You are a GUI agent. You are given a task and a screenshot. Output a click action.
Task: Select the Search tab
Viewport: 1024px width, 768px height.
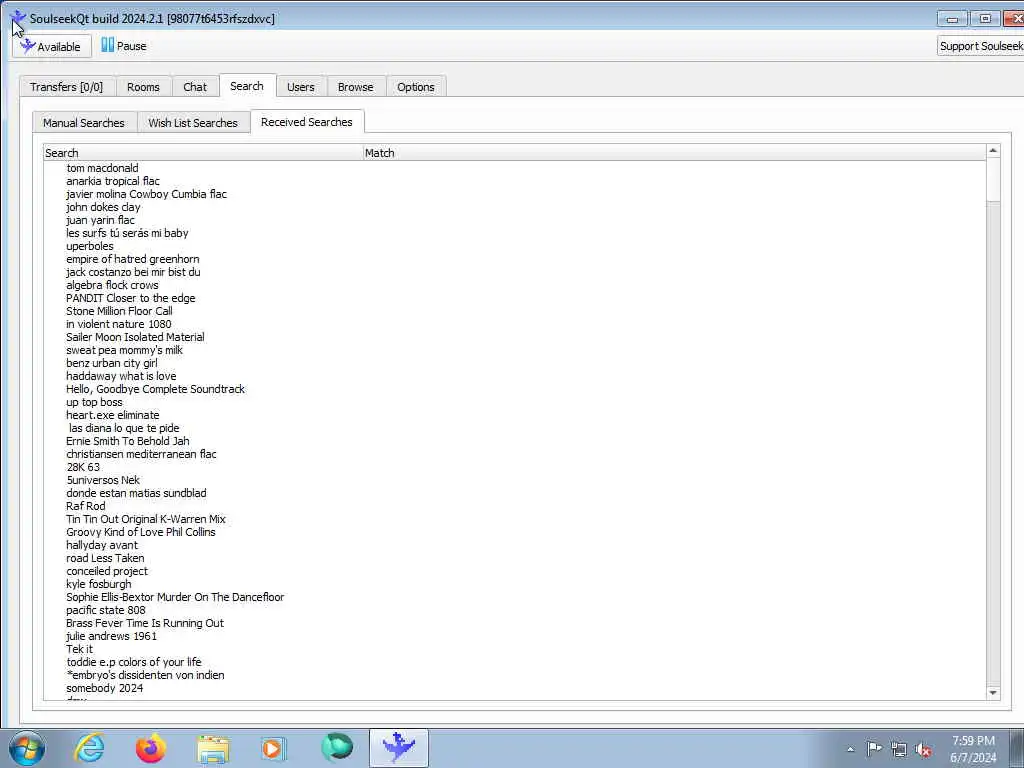click(247, 86)
